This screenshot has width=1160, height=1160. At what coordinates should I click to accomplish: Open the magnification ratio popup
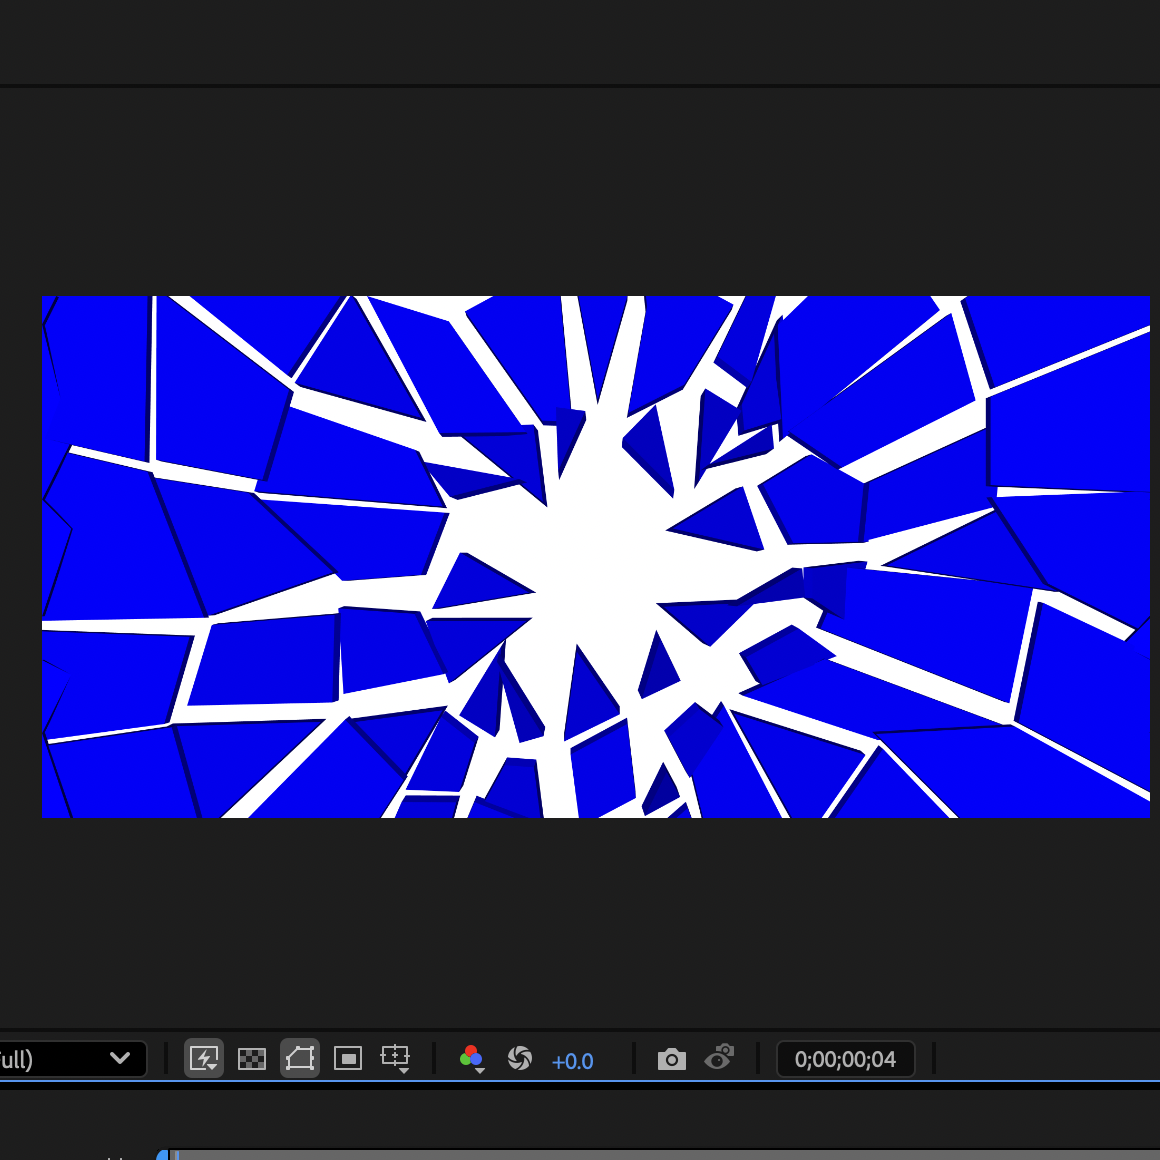(70, 1058)
